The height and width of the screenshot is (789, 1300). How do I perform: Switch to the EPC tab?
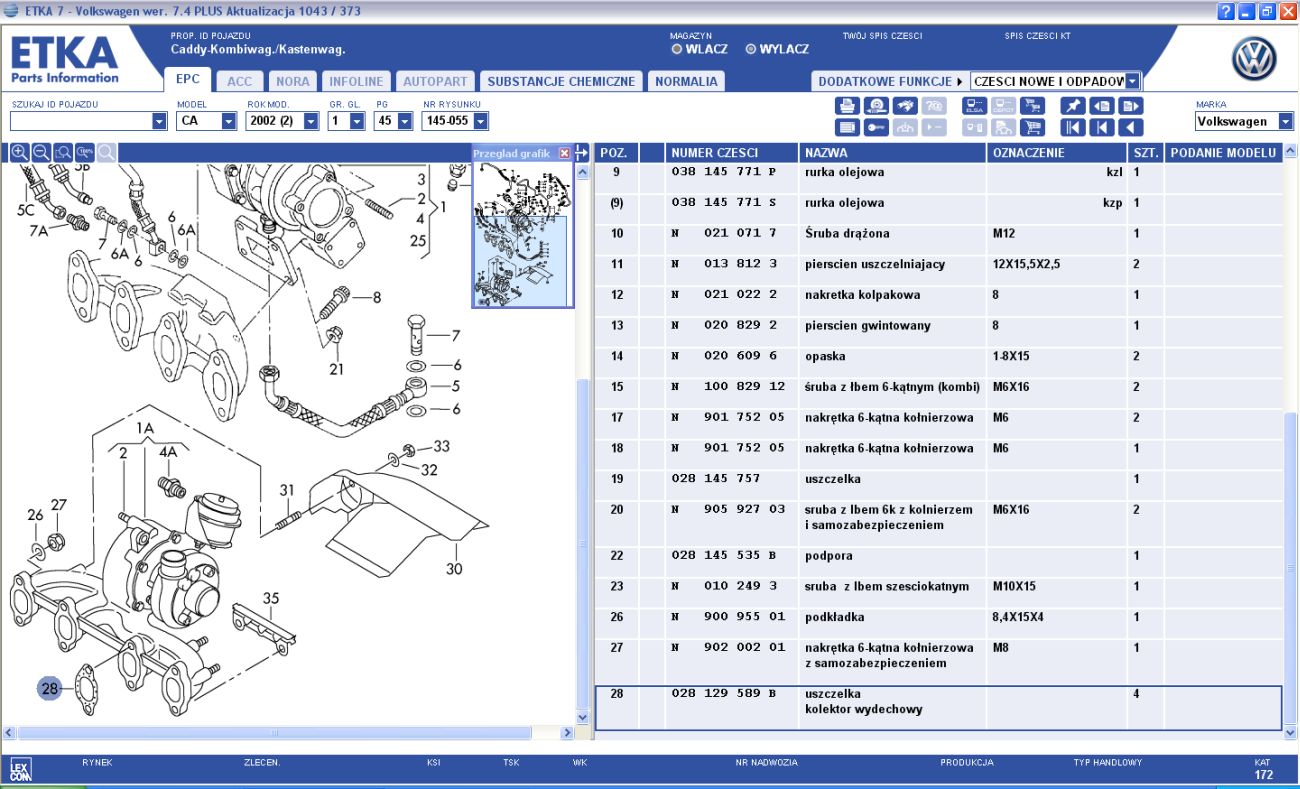(x=187, y=79)
